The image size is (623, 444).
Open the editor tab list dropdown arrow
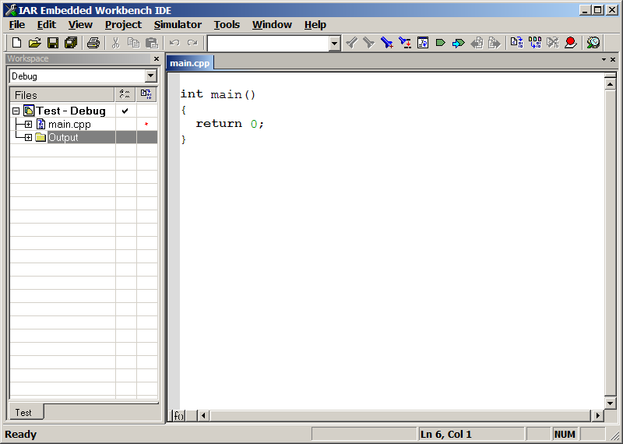click(x=604, y=60)
